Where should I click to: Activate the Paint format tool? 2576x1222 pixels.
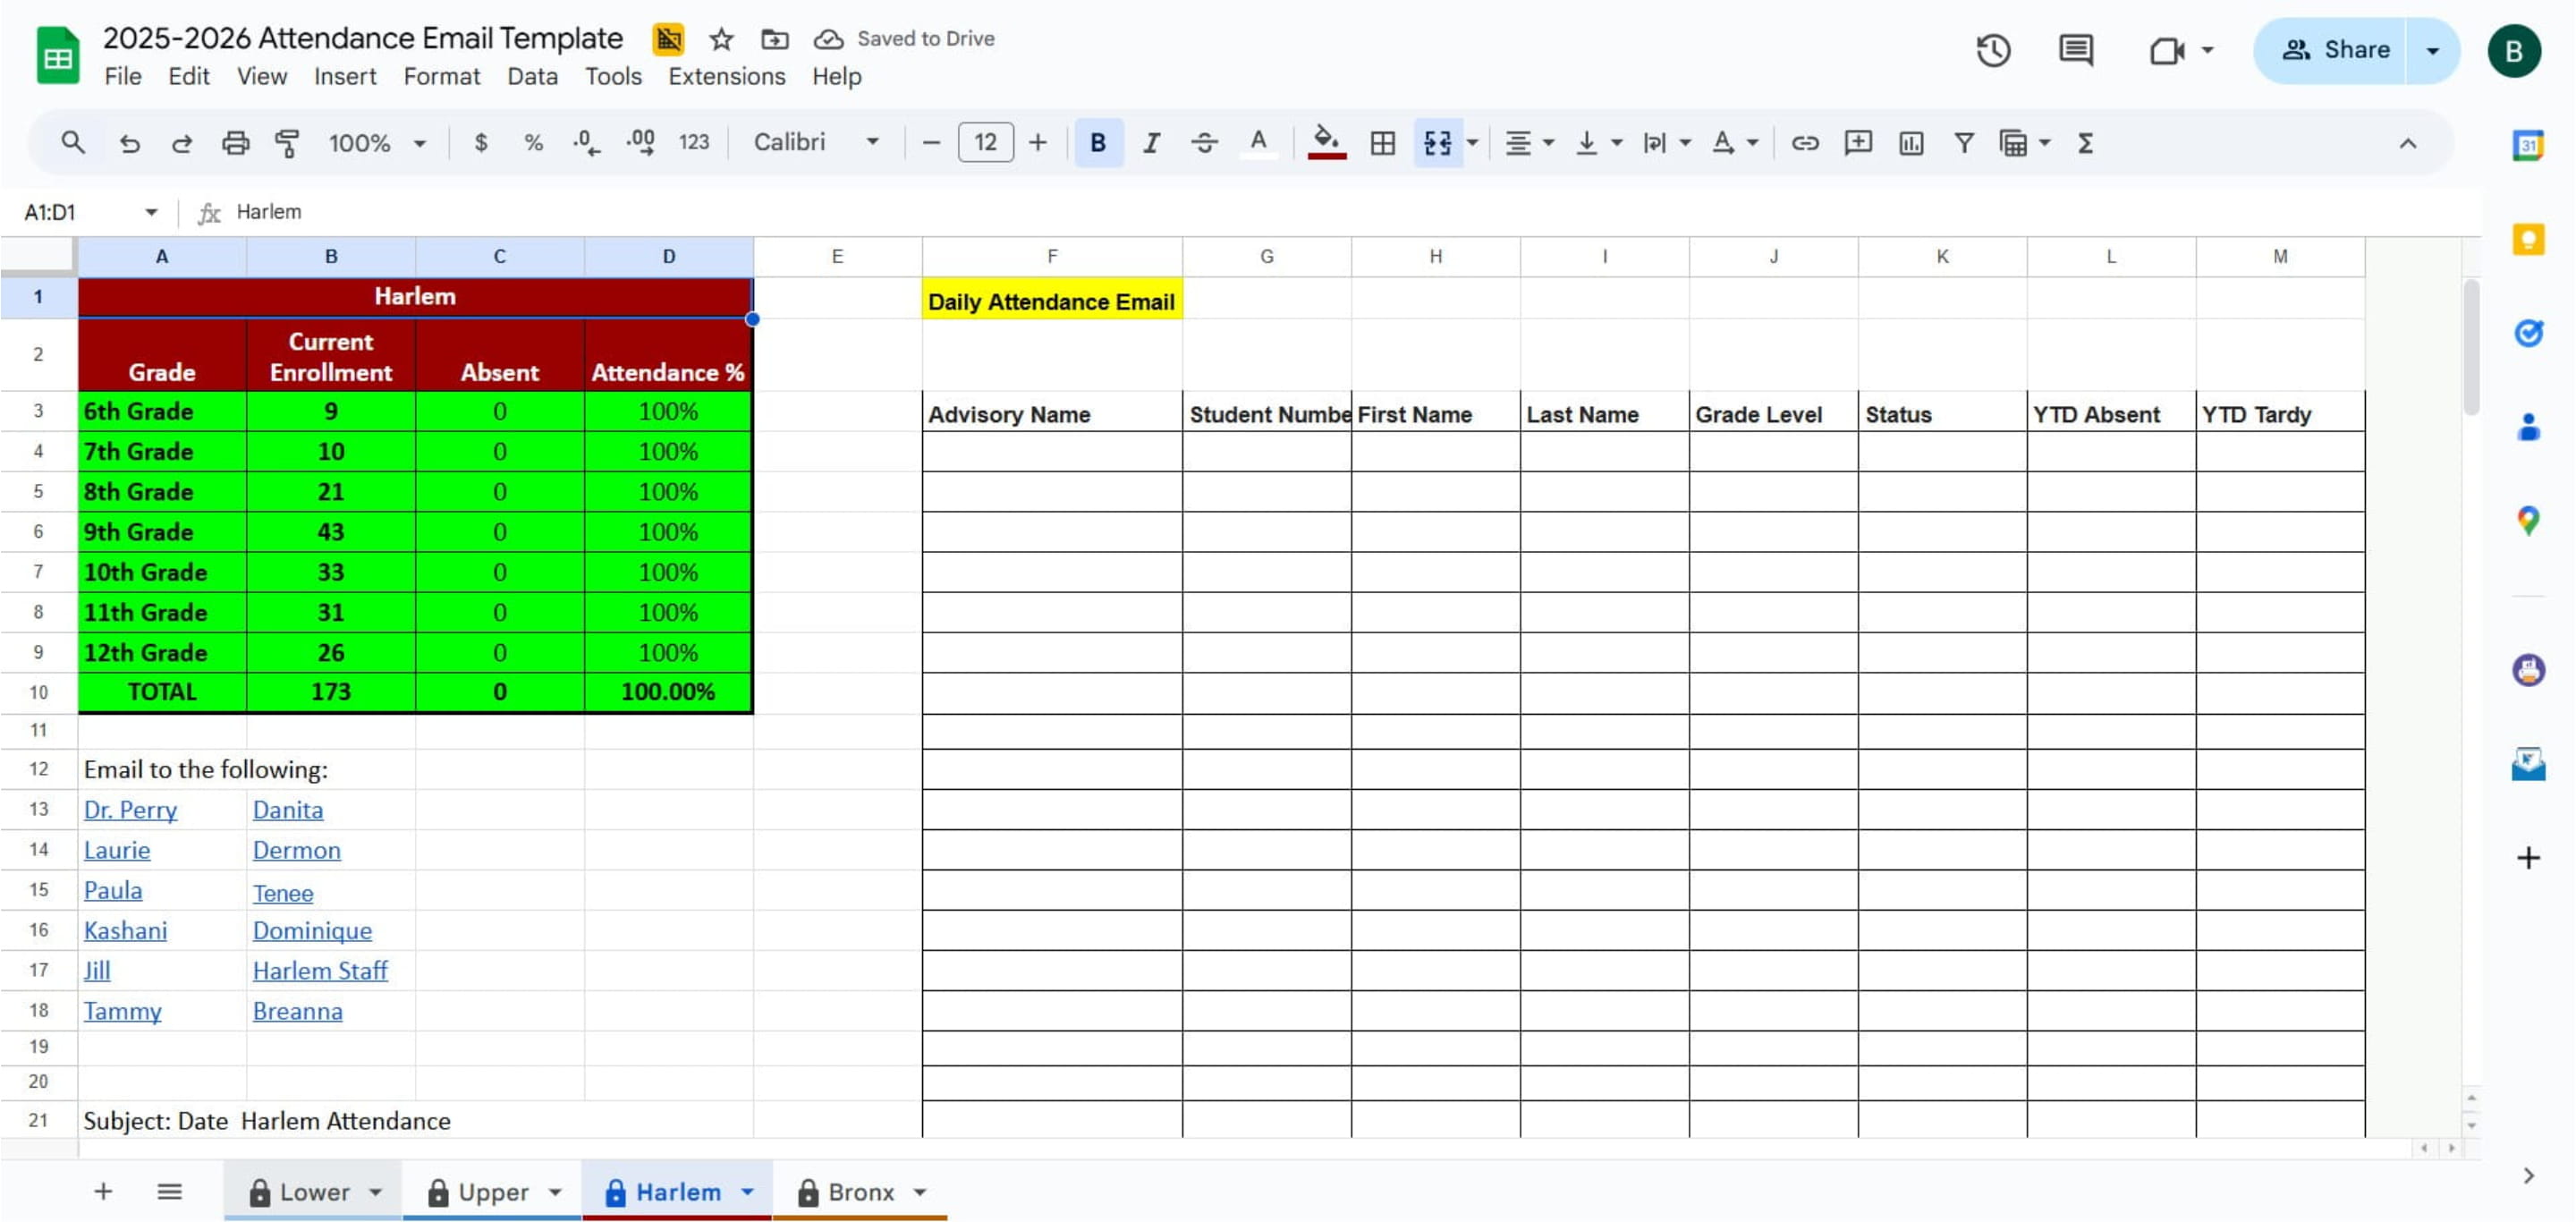point(288,143)
